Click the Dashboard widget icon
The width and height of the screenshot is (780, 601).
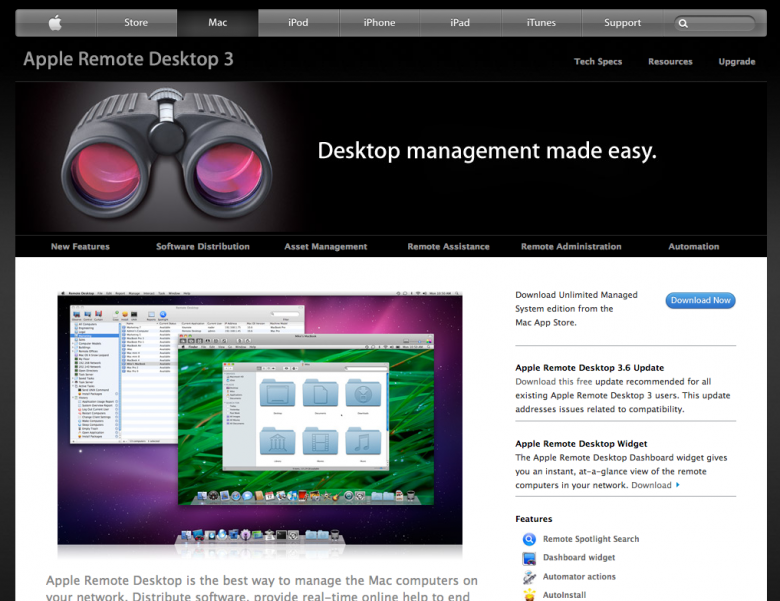[529, 558]
